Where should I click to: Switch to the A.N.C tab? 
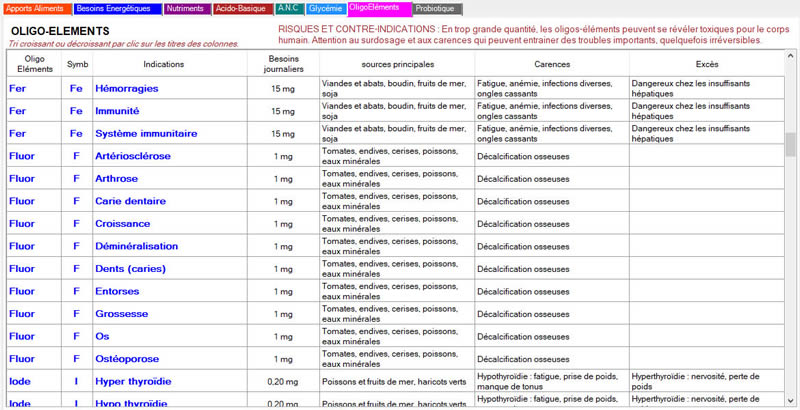(x=290, y=9)
